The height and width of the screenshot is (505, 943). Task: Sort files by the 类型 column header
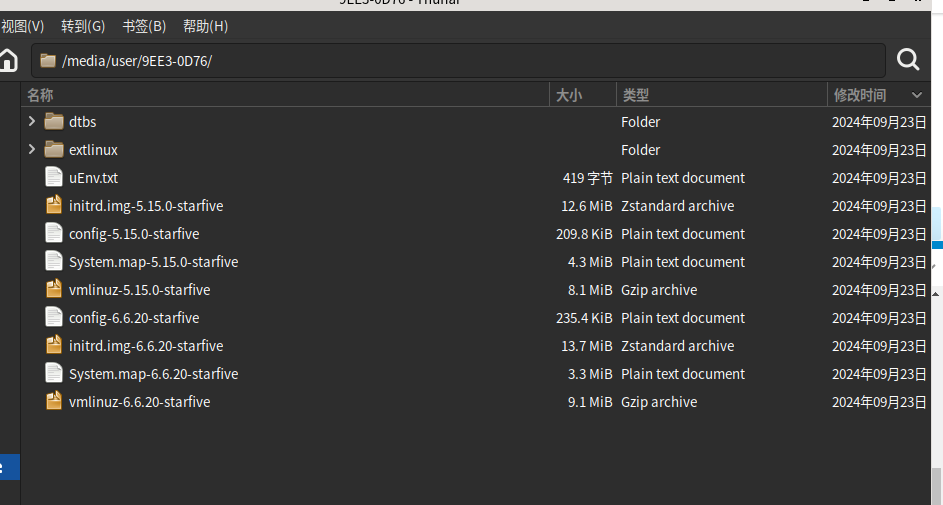[x=722, y=95]
